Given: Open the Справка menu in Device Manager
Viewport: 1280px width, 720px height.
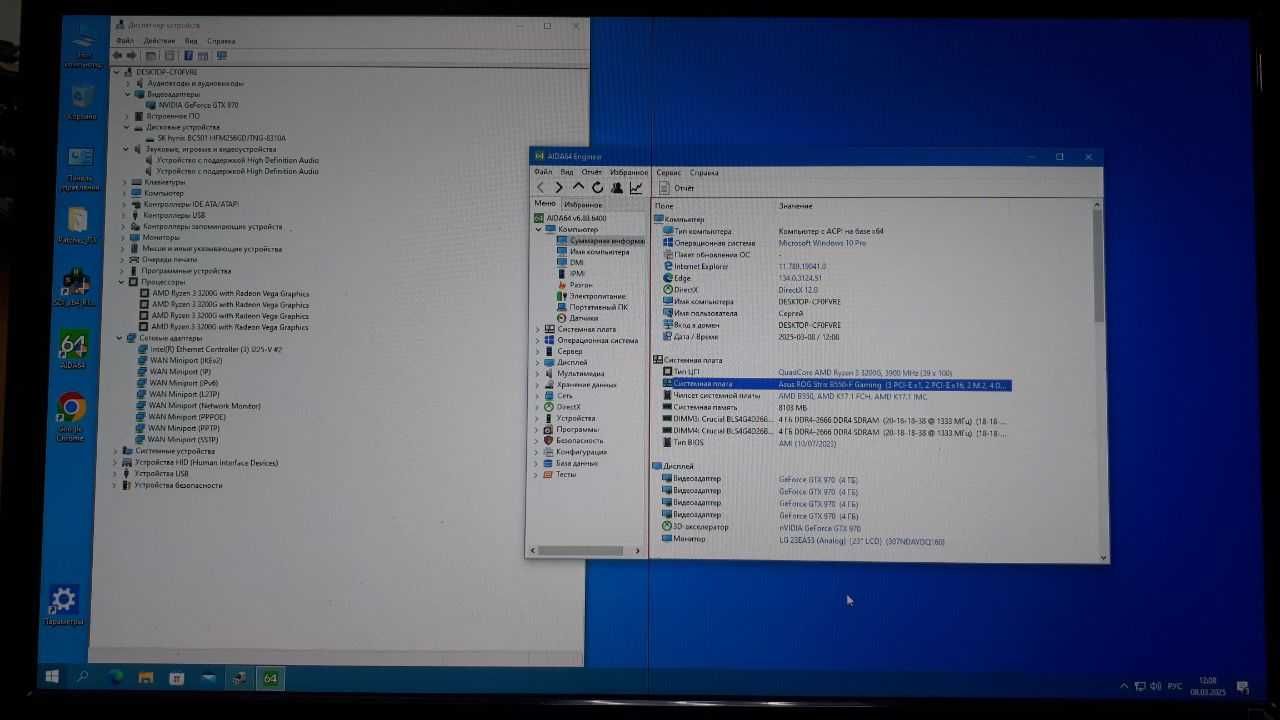Looking at the screenshot, I should (221, 41).
